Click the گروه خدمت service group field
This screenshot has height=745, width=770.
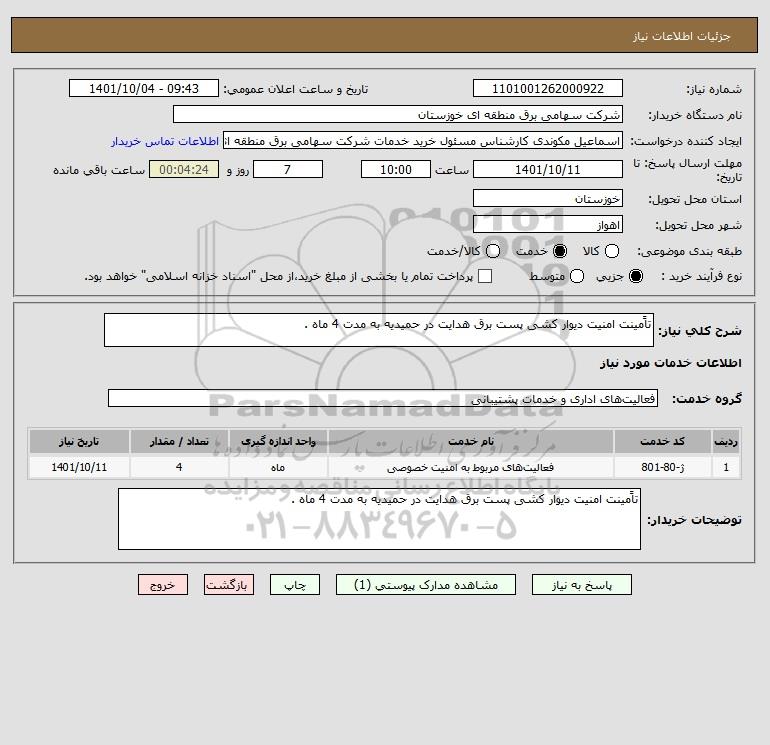383,398
